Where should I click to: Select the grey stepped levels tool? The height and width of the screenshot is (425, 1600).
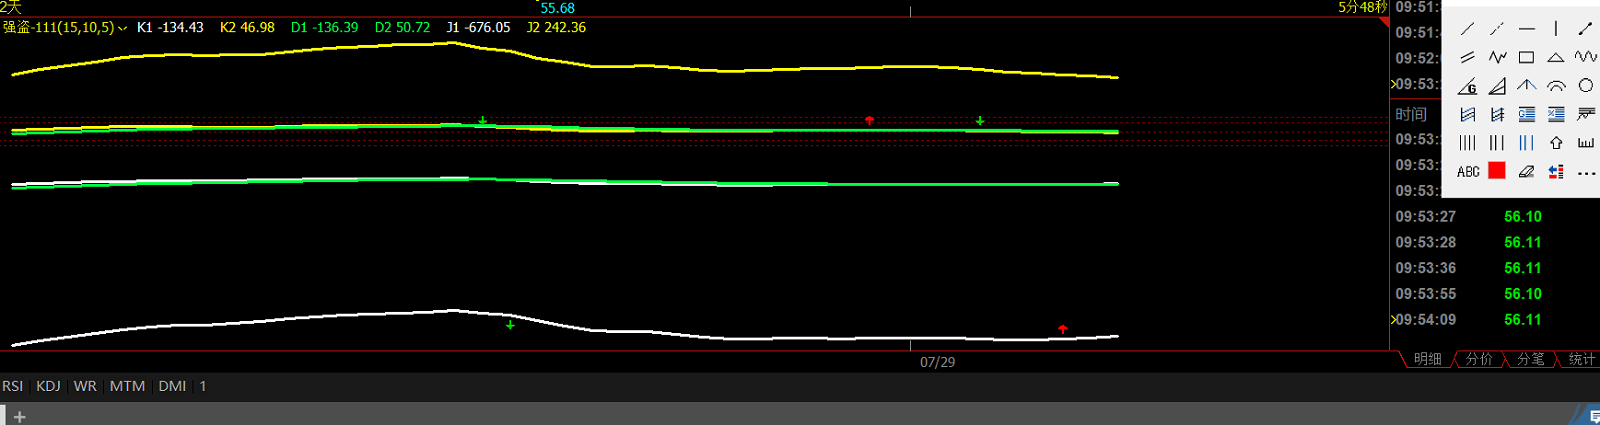pos(1585,114)
